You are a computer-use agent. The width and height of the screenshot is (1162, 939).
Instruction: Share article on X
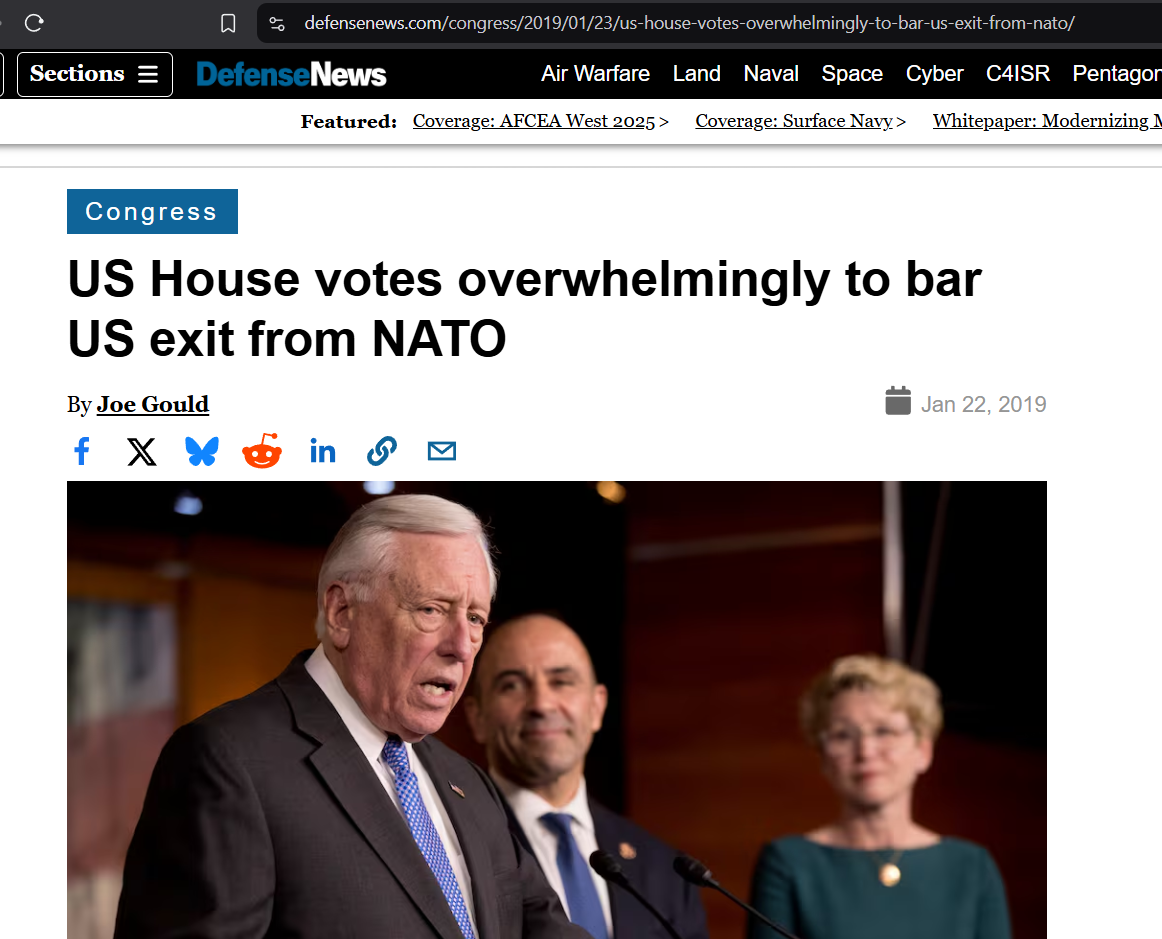[x=142, y=451]
